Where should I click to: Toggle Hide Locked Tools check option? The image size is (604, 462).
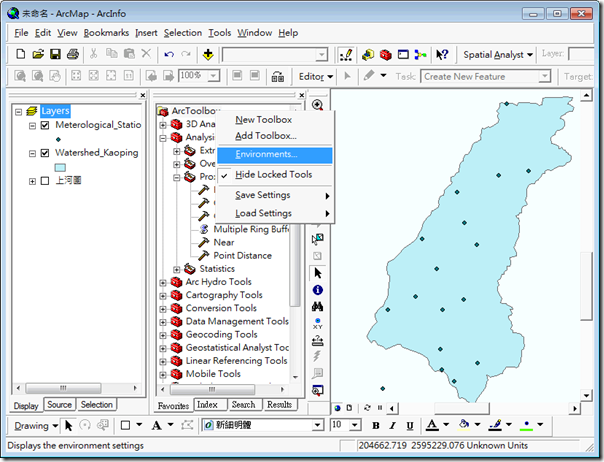(274, 175)
